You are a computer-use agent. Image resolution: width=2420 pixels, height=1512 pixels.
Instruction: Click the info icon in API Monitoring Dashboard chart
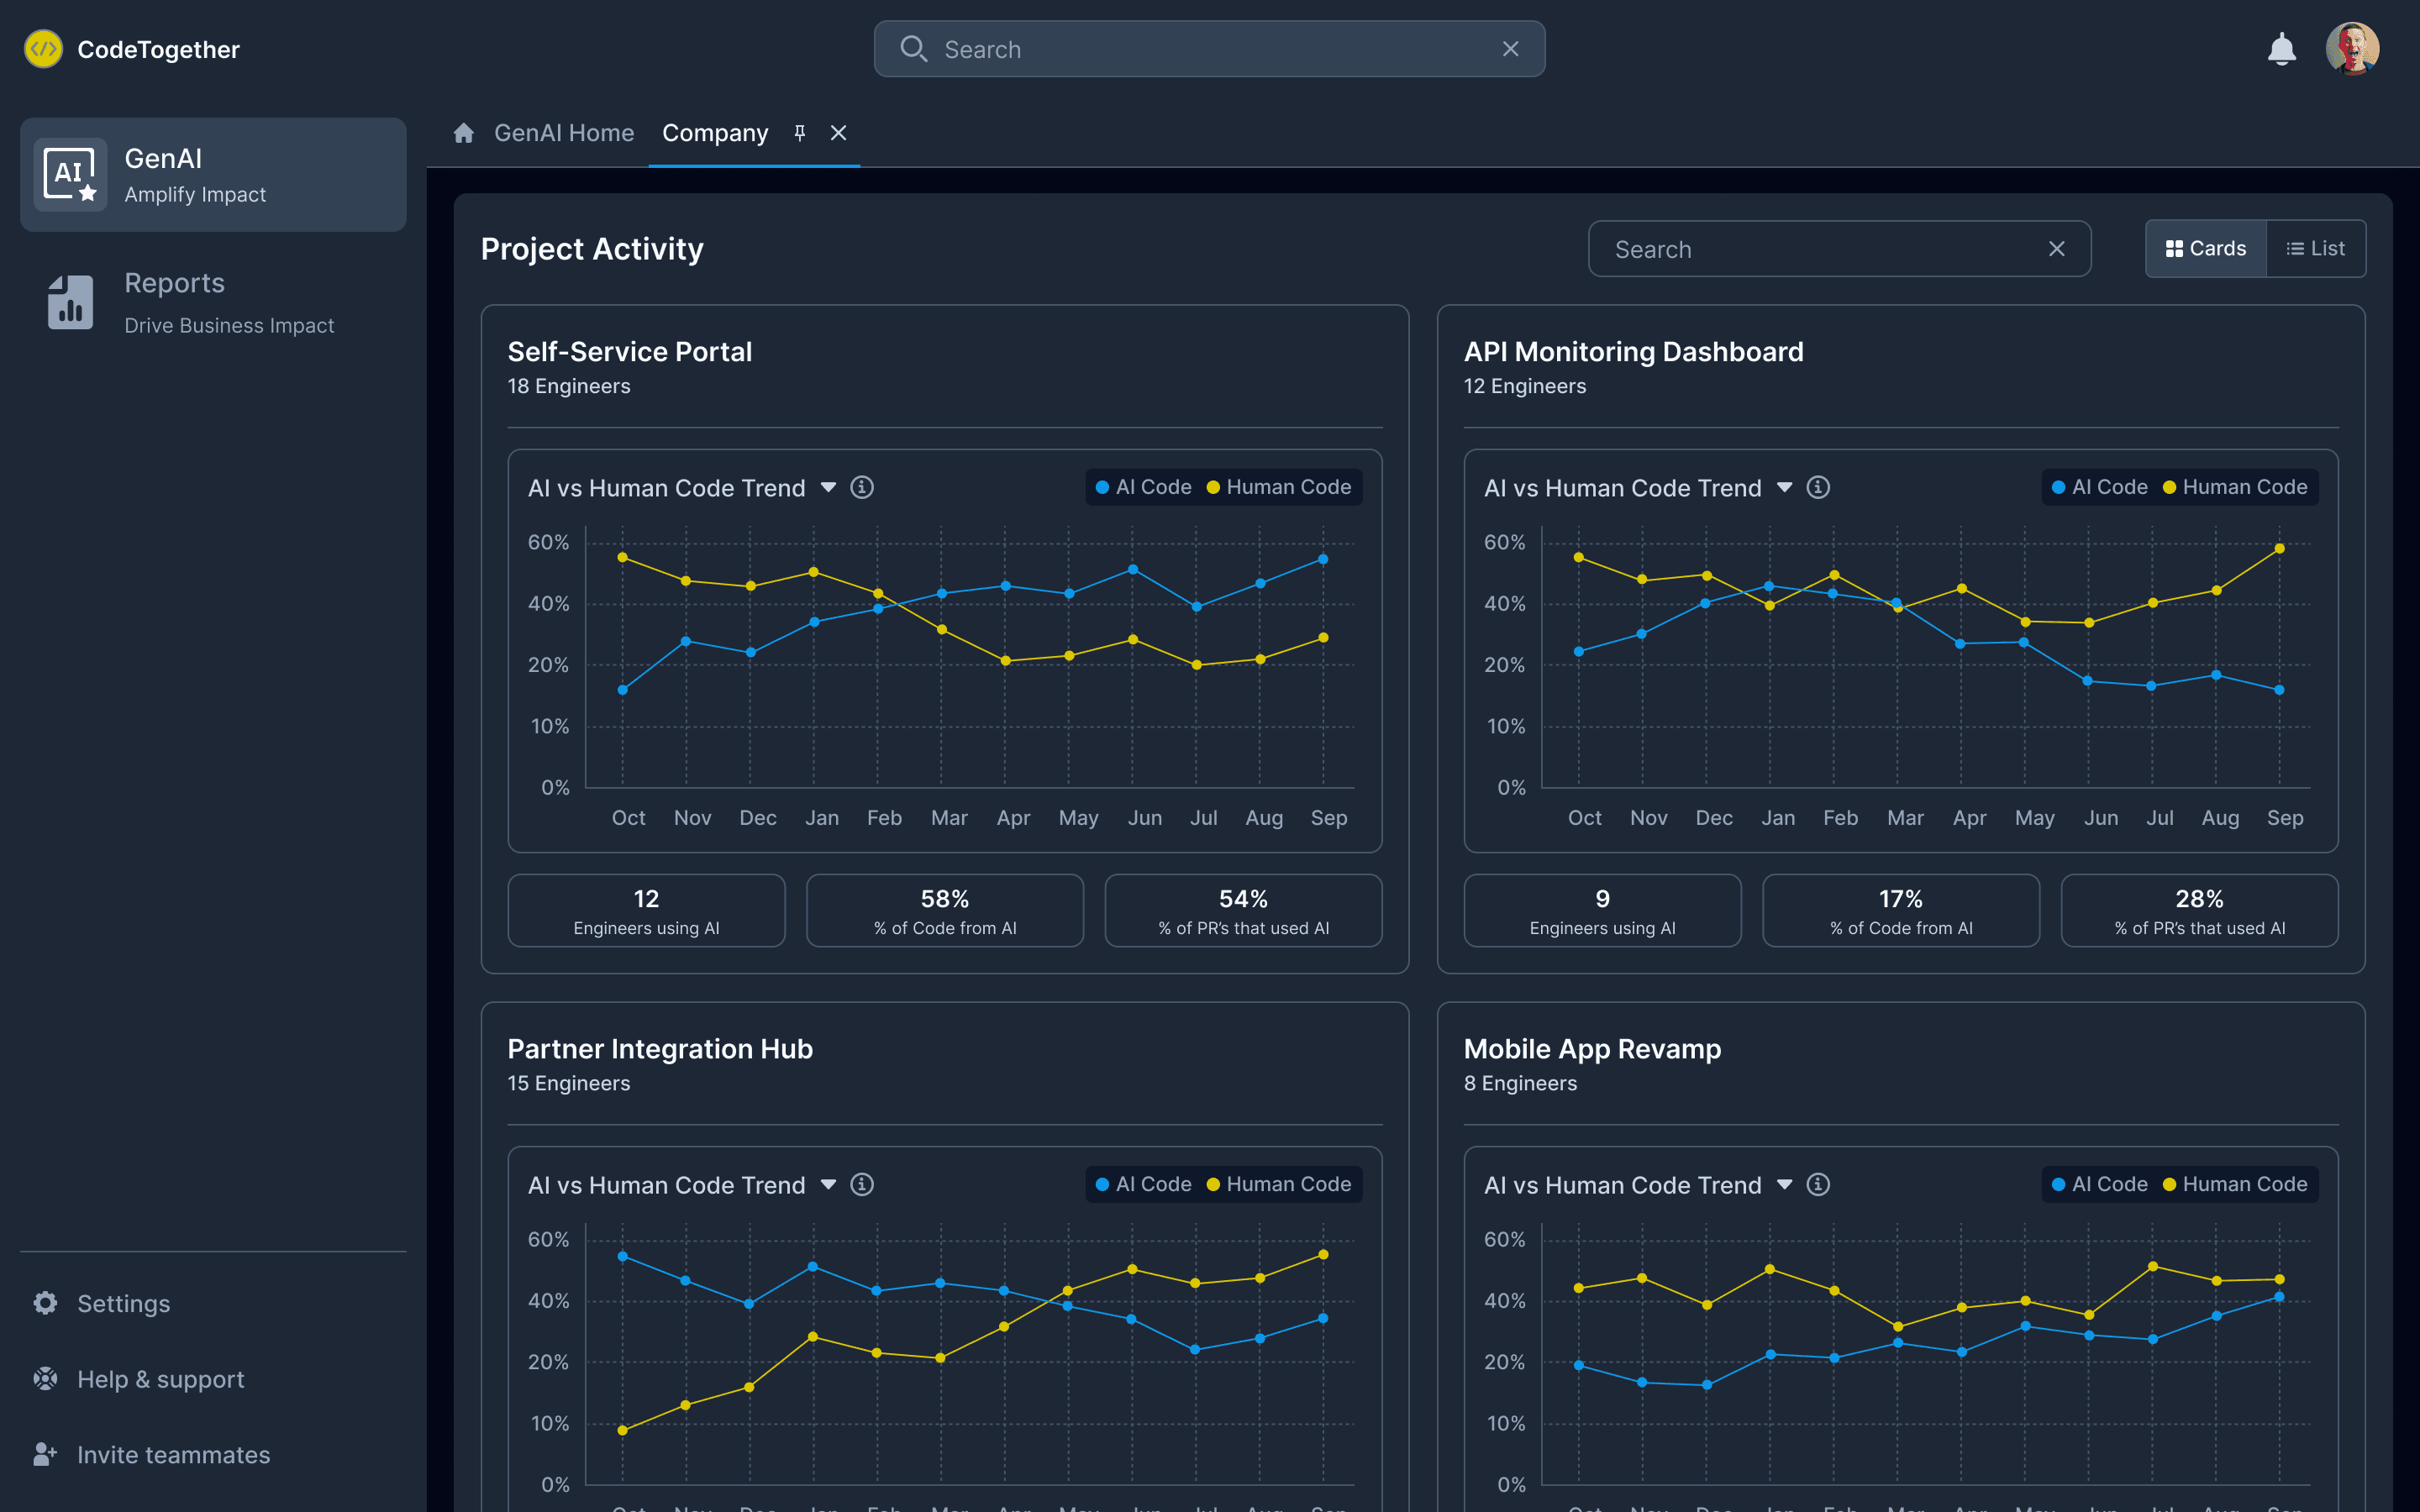(x=1817, y=487)
